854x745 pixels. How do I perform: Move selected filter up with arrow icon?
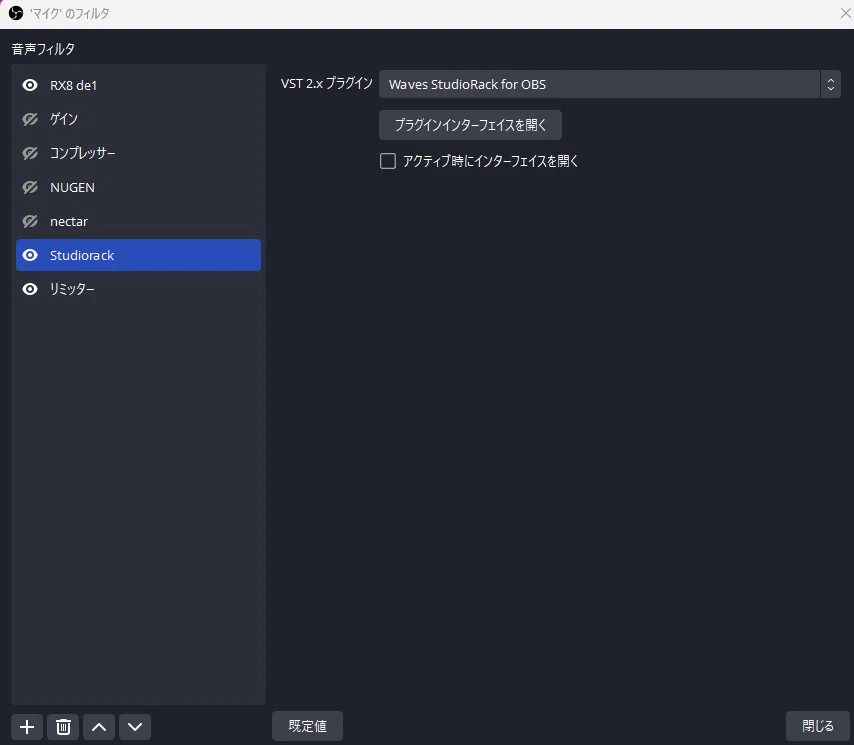[x=99, y=726]
